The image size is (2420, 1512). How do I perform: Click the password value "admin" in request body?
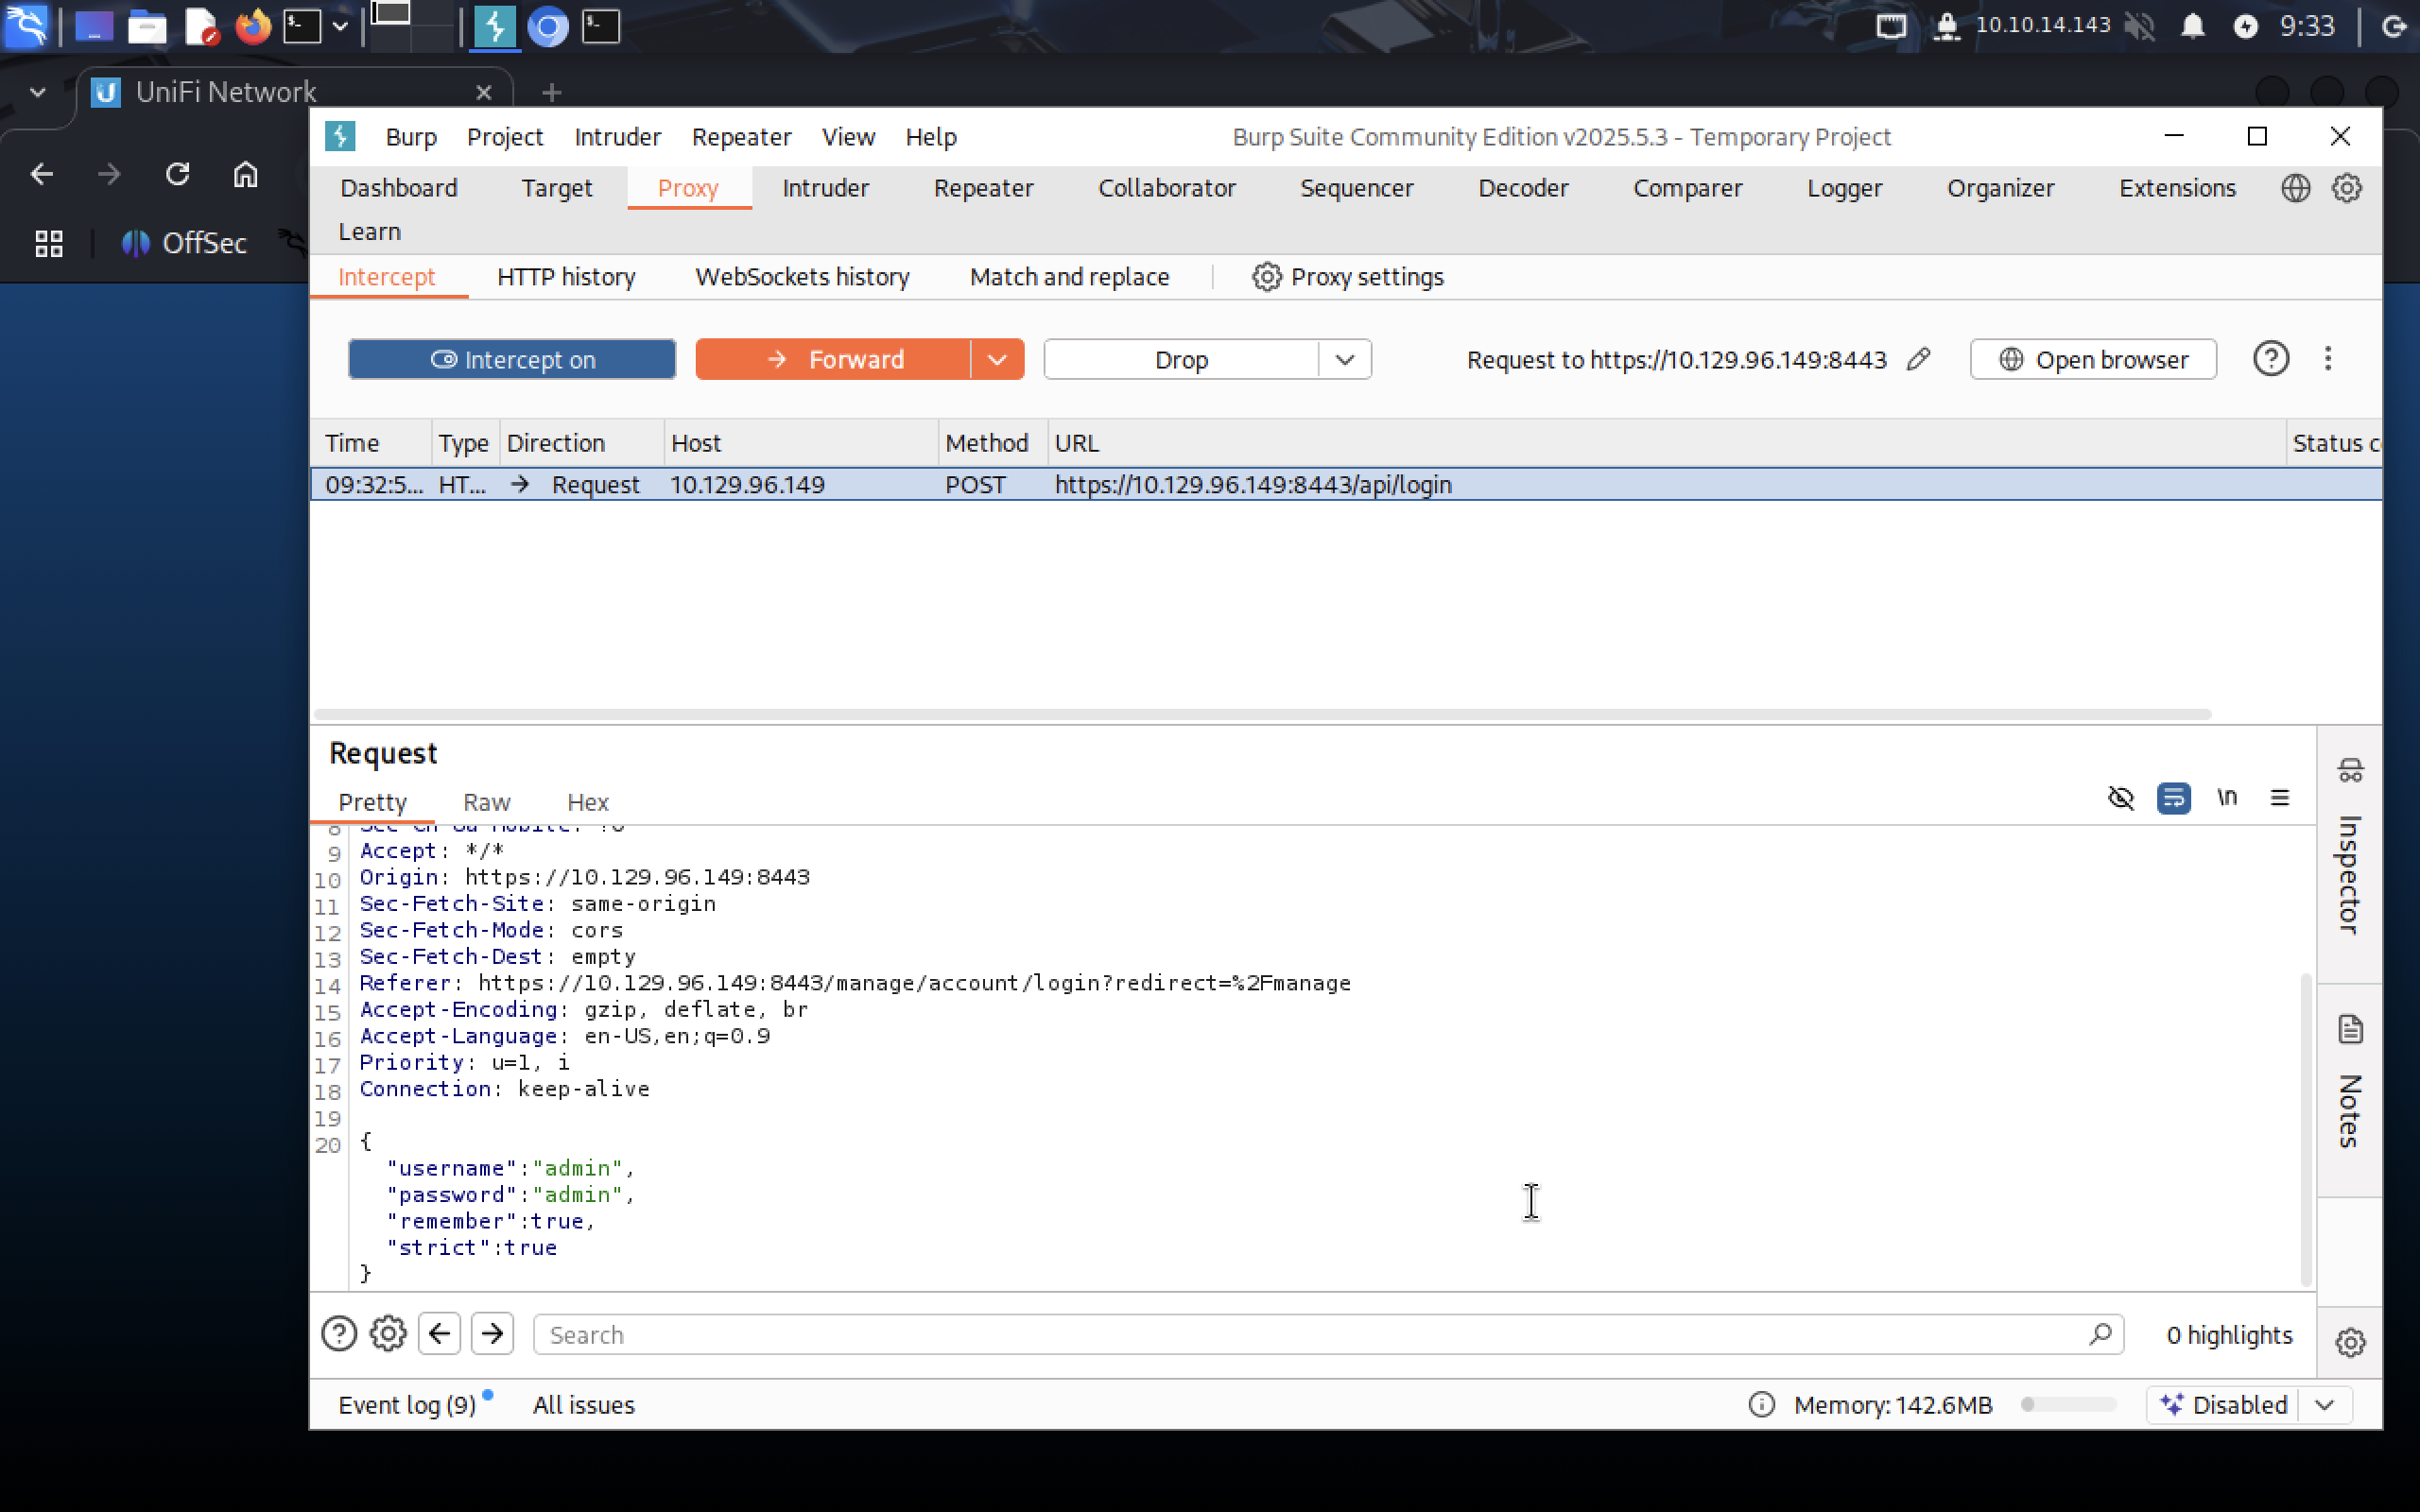point(577,1194)
